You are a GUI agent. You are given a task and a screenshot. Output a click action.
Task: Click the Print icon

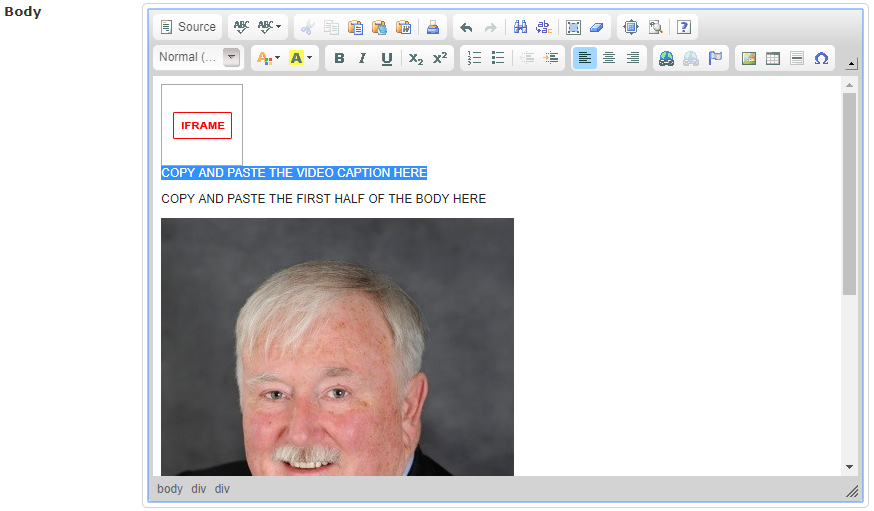click(432, 27)
